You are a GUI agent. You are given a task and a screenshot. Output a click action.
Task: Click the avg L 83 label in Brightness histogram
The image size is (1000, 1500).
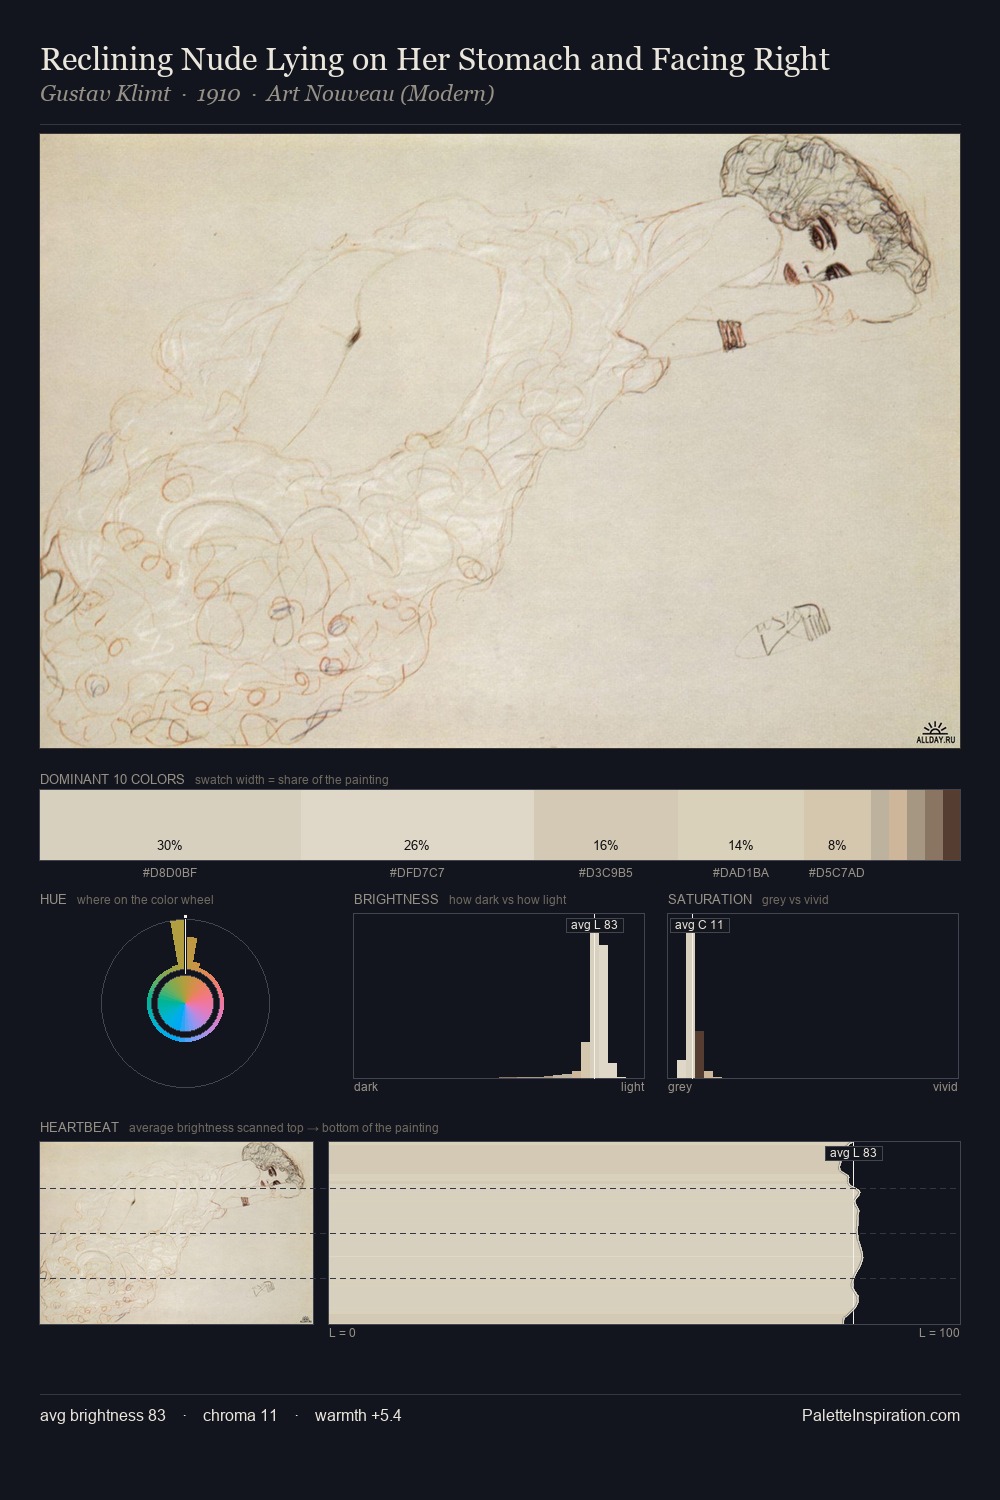click(x=594, y=925)
